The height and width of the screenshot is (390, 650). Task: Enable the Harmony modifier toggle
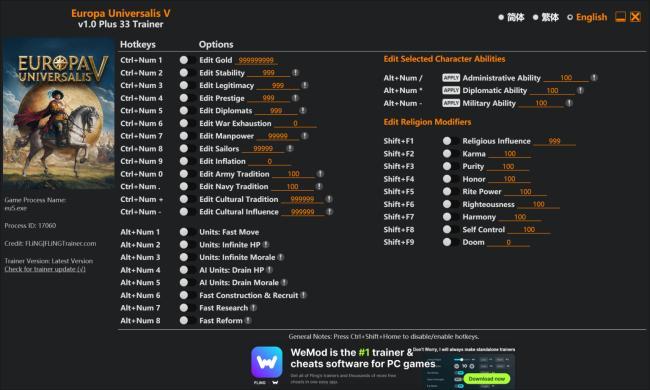(450, 217)
